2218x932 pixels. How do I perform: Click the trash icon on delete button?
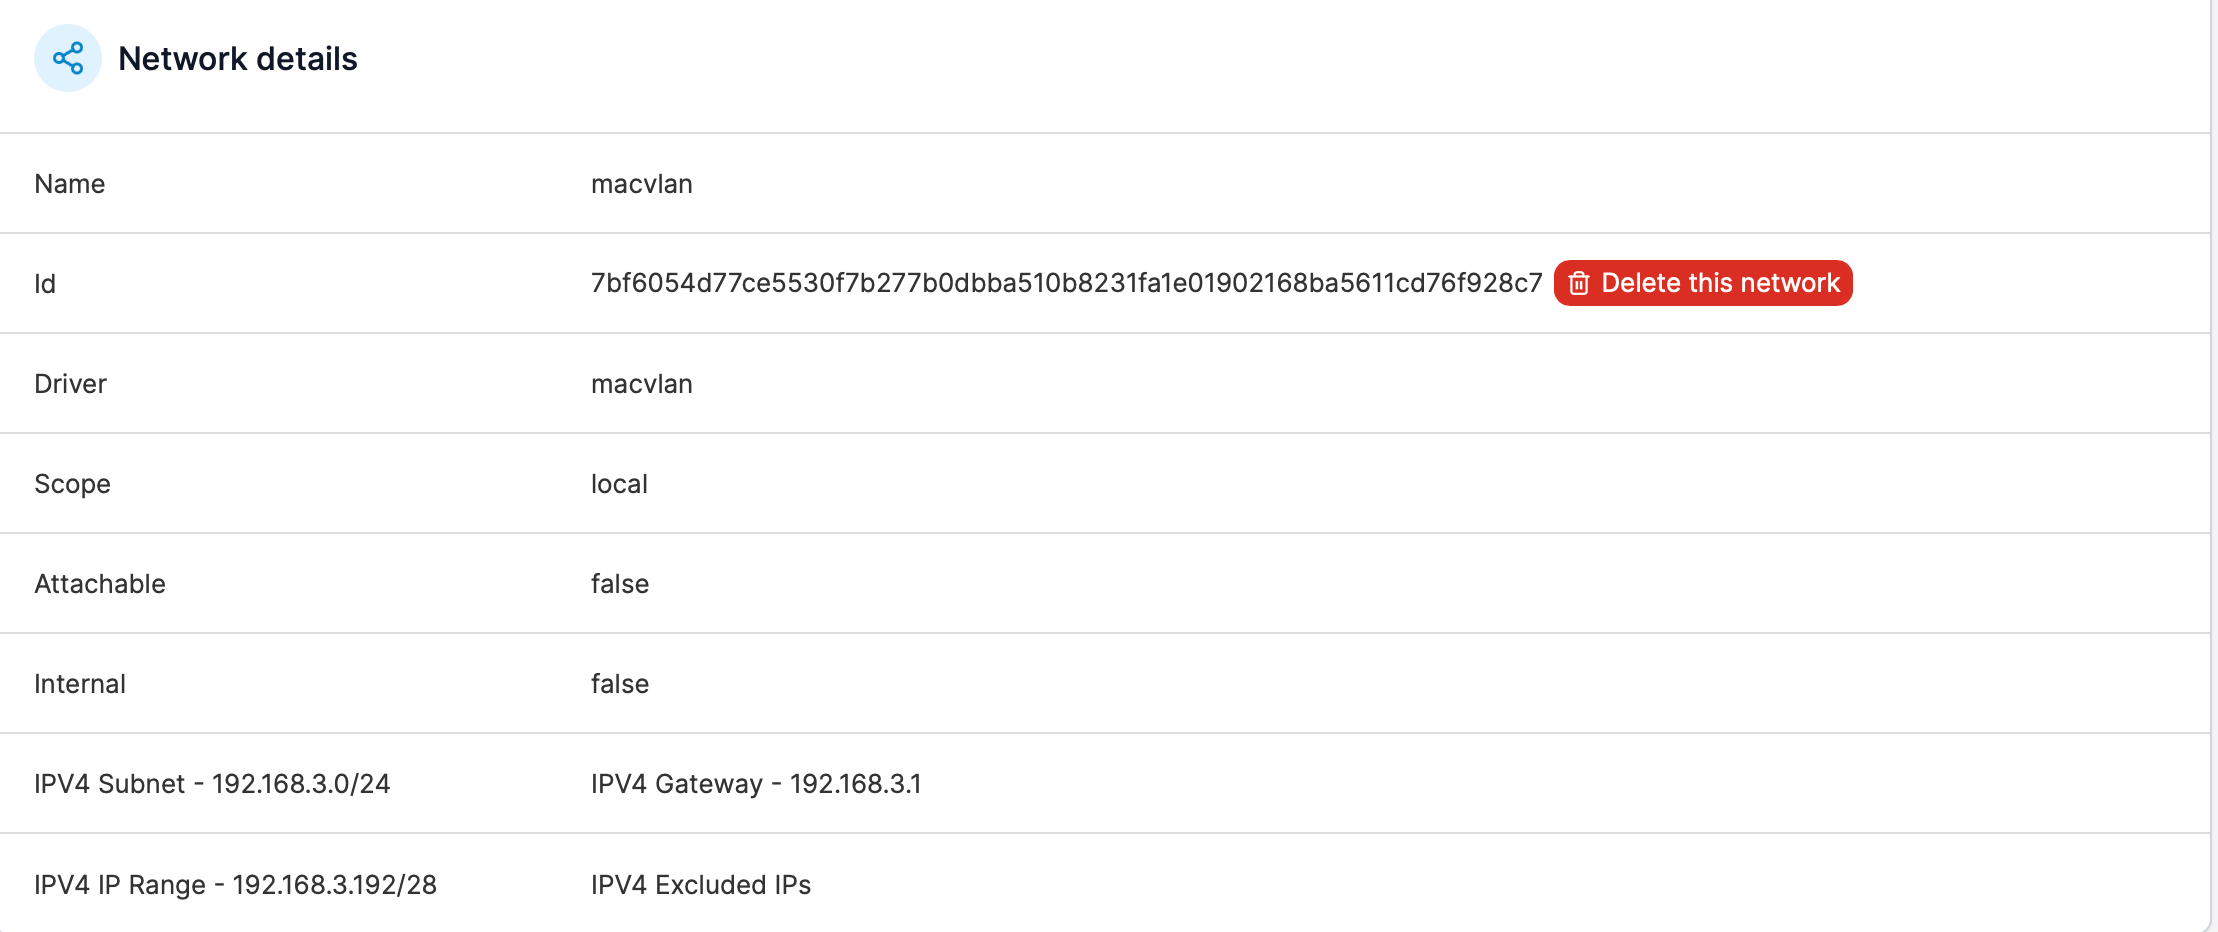pyautogui.click(x=1579, y=284)
